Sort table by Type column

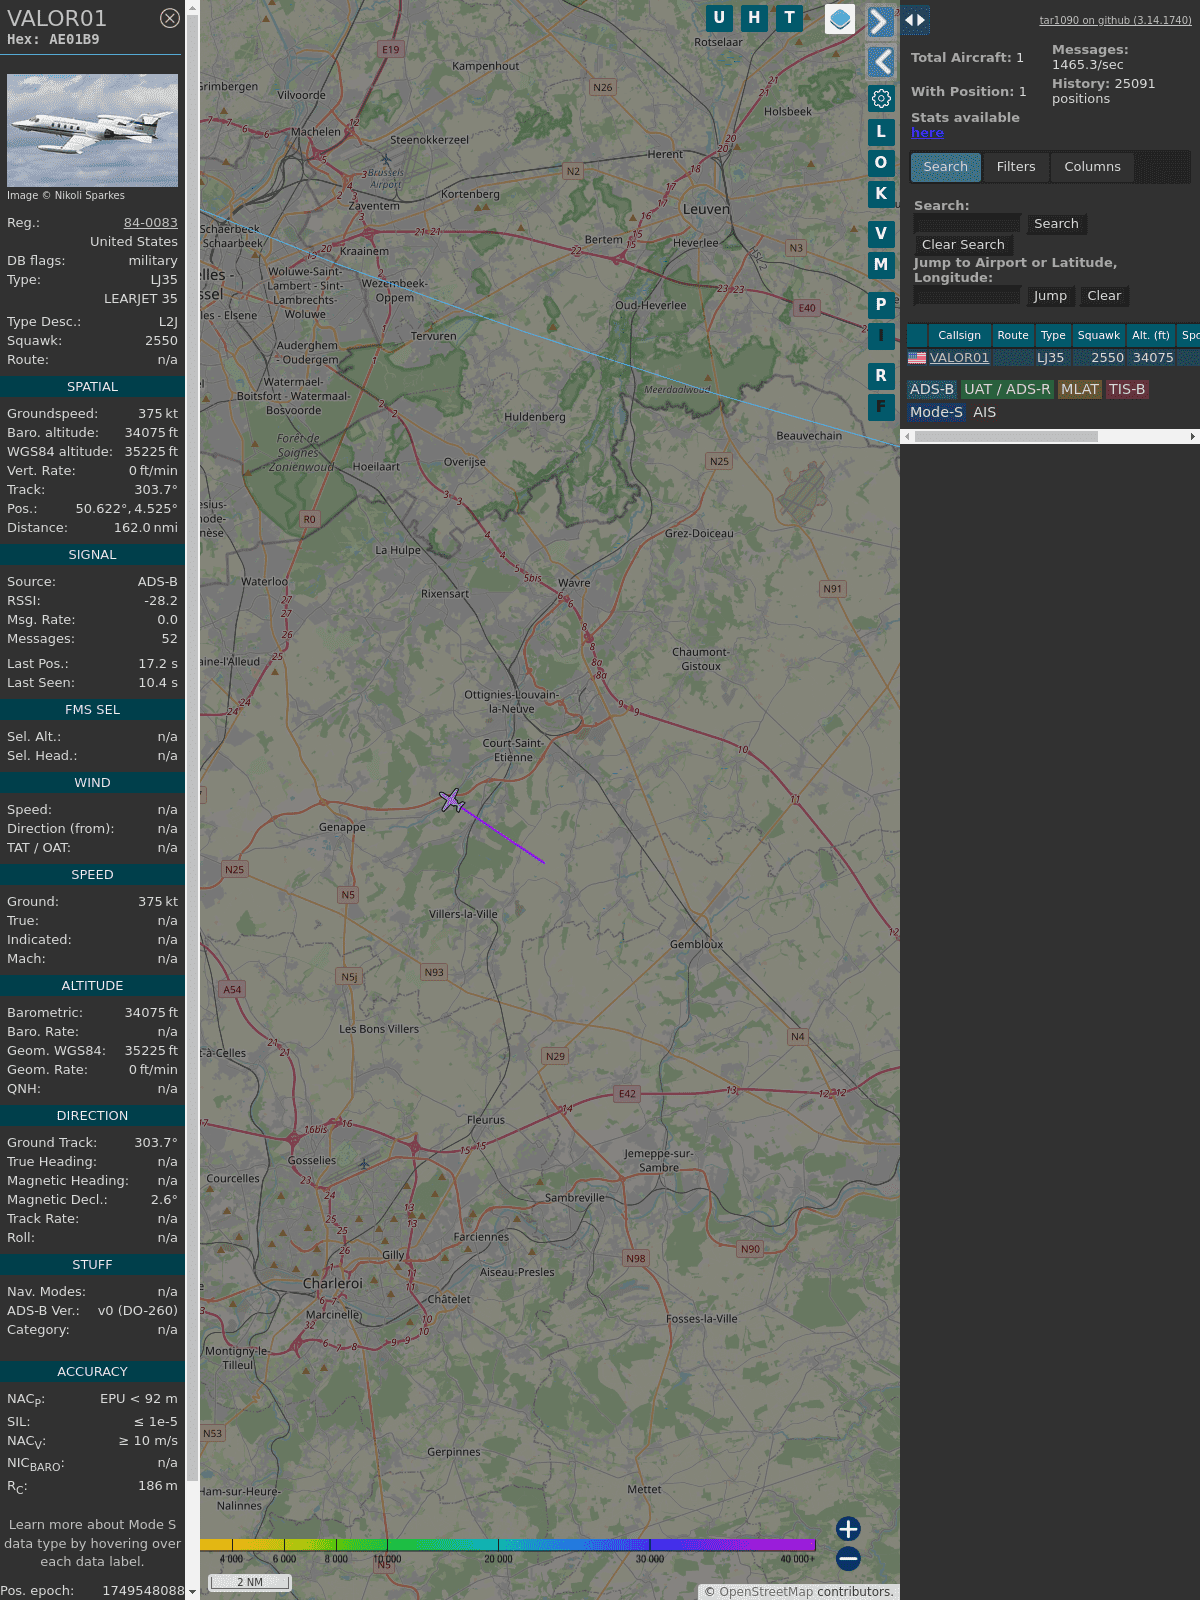tap(1053, 336)
